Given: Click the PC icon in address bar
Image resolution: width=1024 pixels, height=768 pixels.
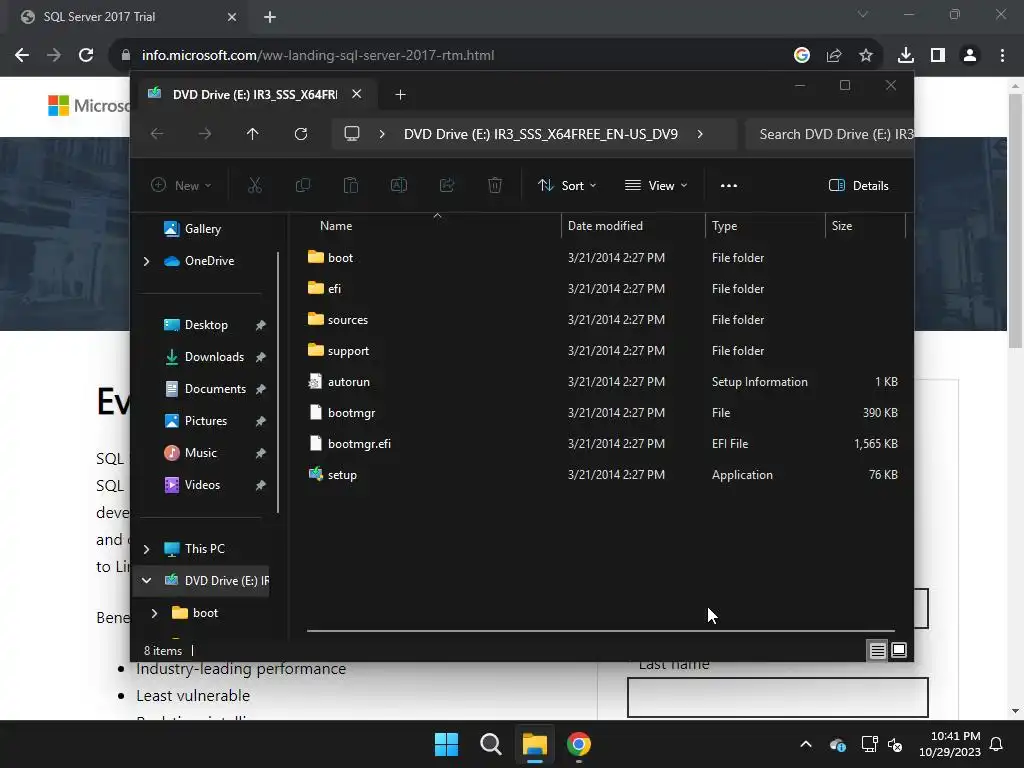Looking at the screenshot, I should 352,134.
